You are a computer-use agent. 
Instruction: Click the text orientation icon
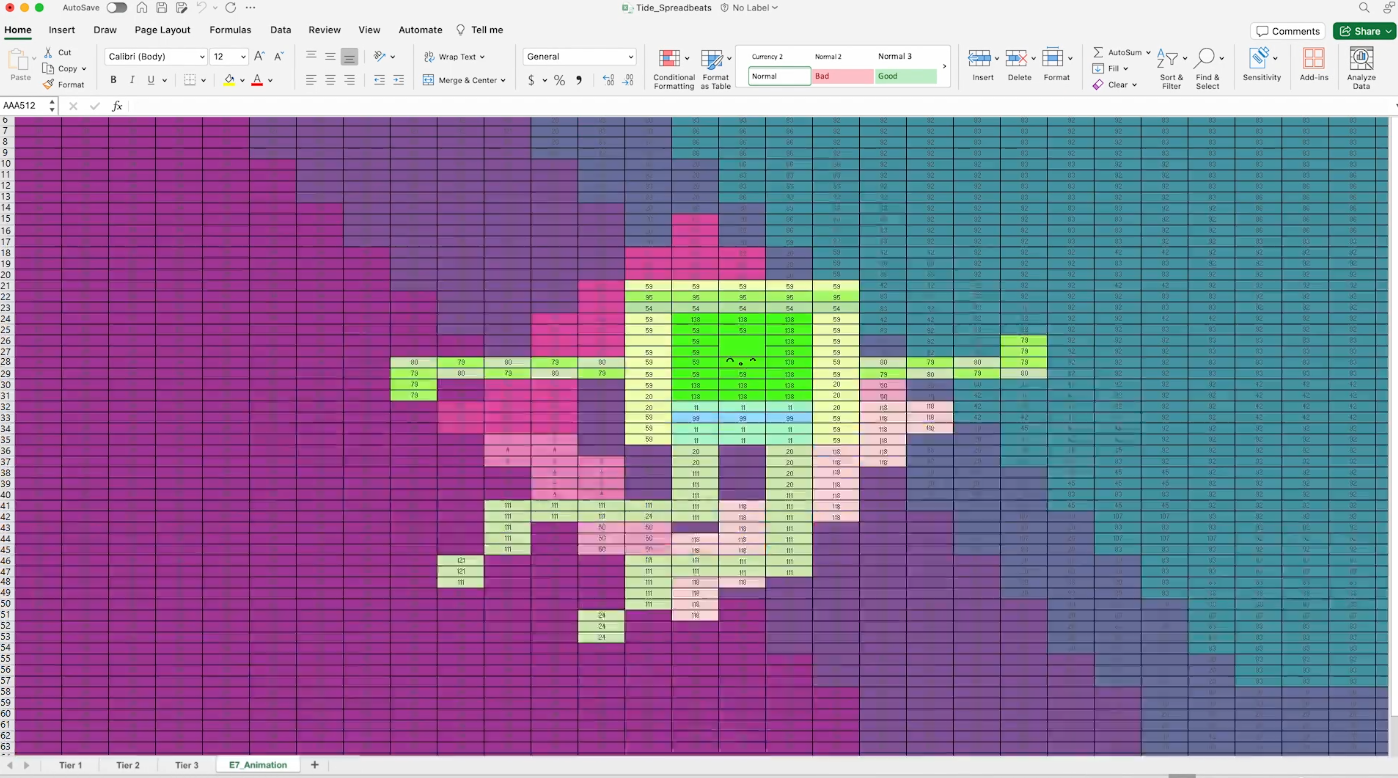coord(380,57)
